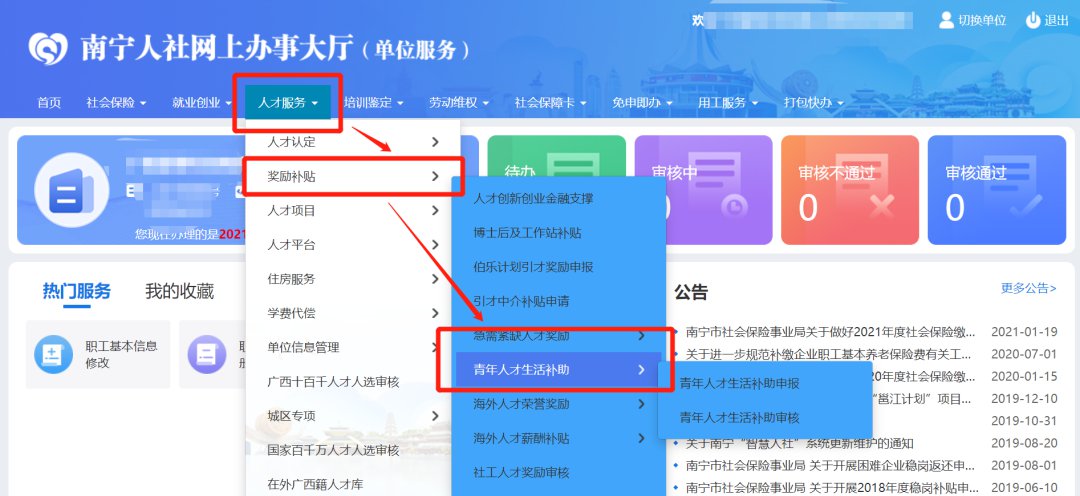Open 职工基本信息修改 service icon
The width and height of the screenshot is (1080, 496).
coord(53,354)
